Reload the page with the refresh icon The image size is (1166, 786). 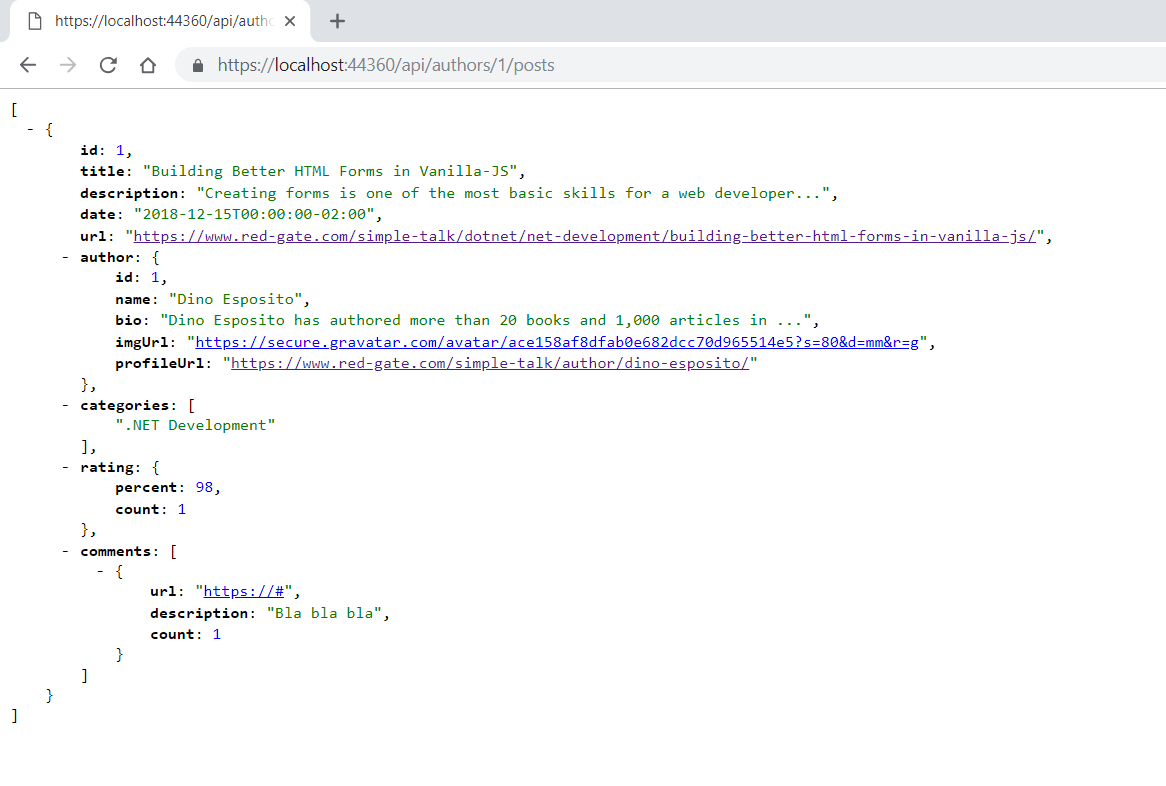[x=108, y=65]
